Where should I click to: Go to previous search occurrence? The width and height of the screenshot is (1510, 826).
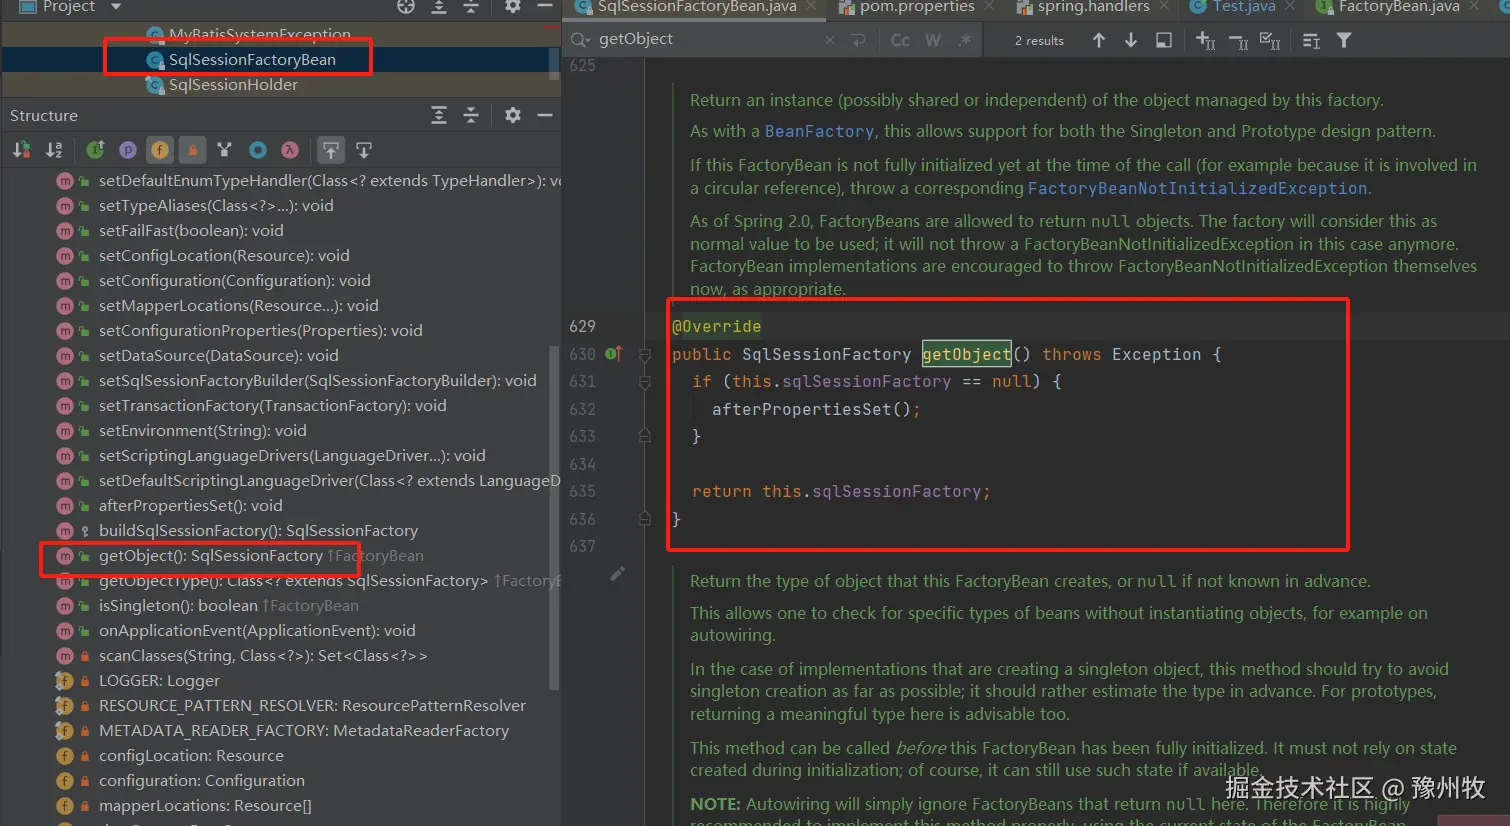1099,40
